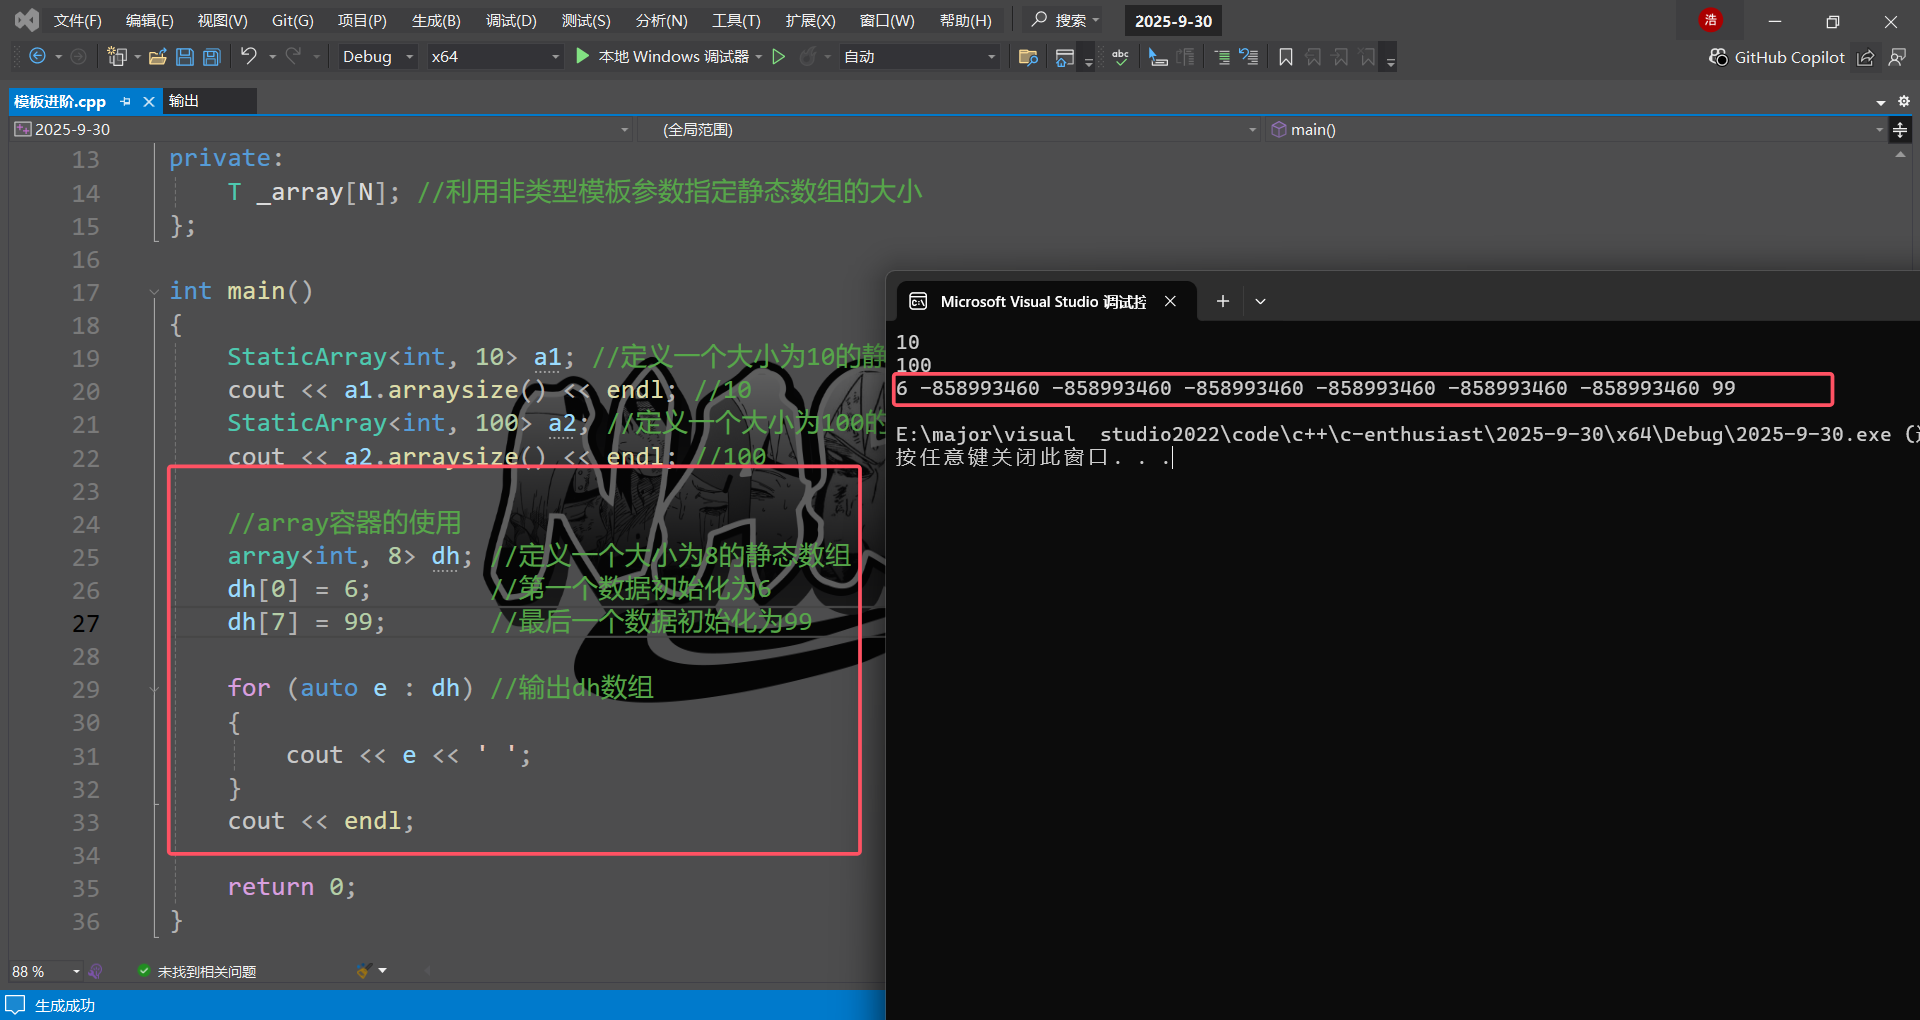Open the main() member dropdown
The image size is (1920, 1020).
coord(1576,130)
